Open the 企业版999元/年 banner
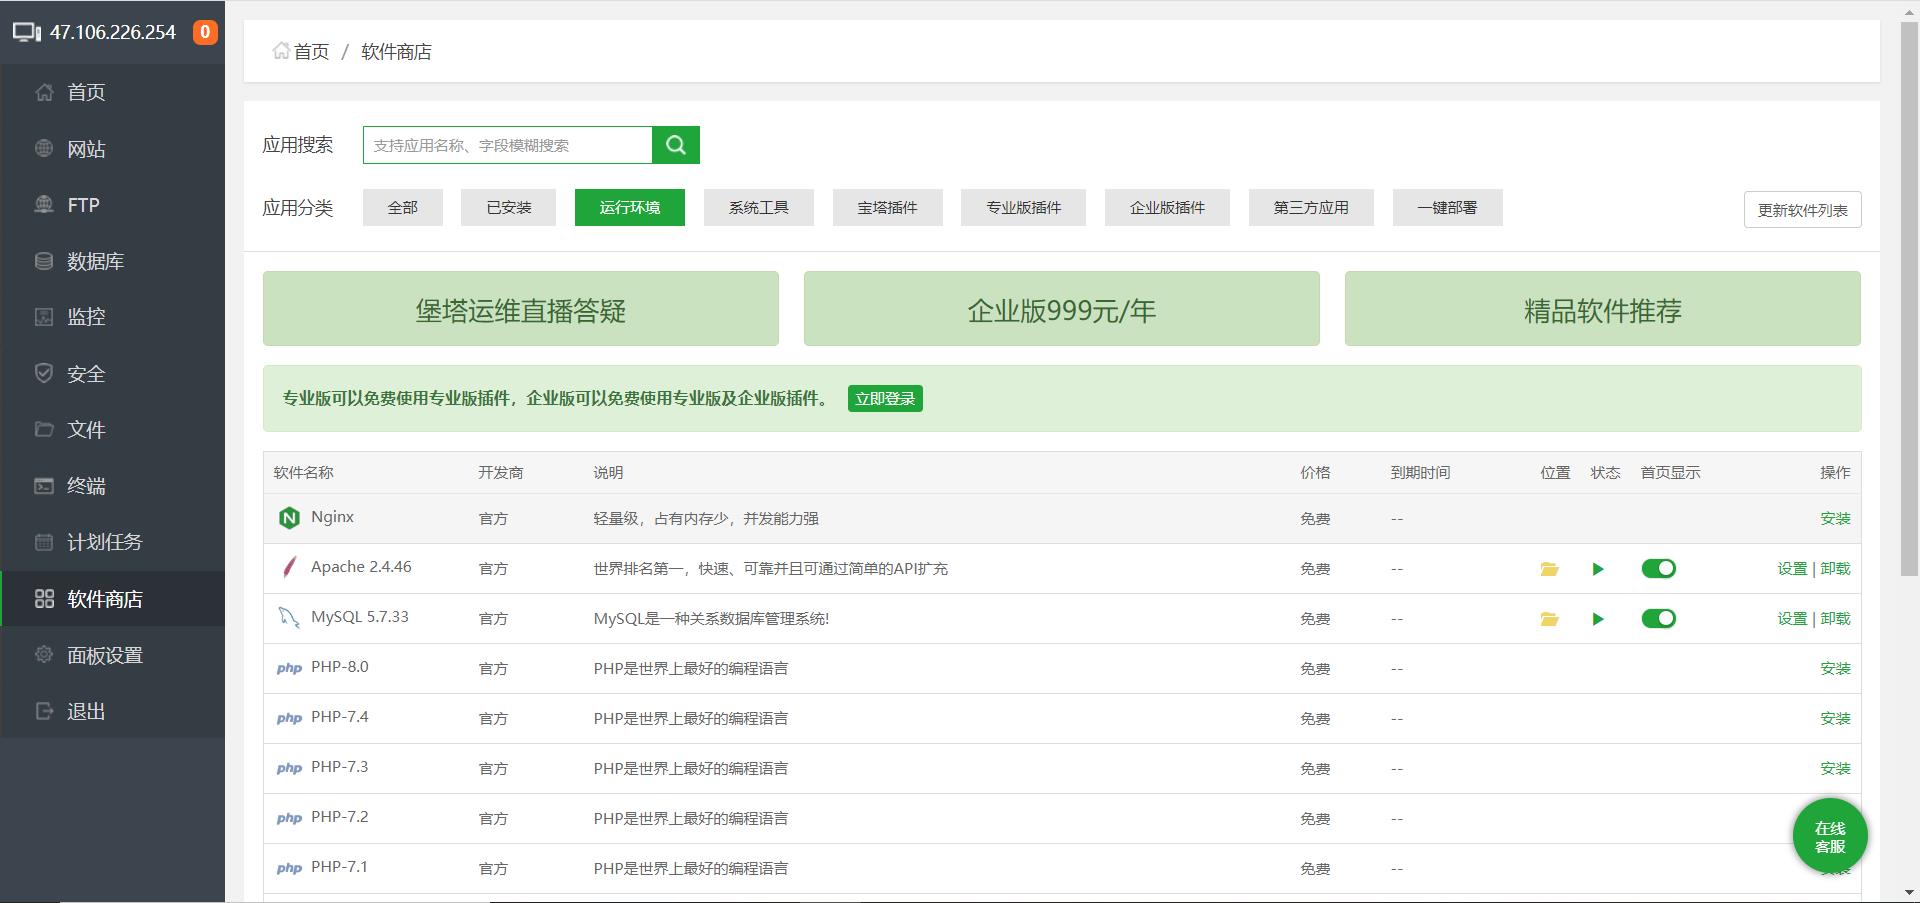The image size is (1920, 903). [x=1062, y=309]
